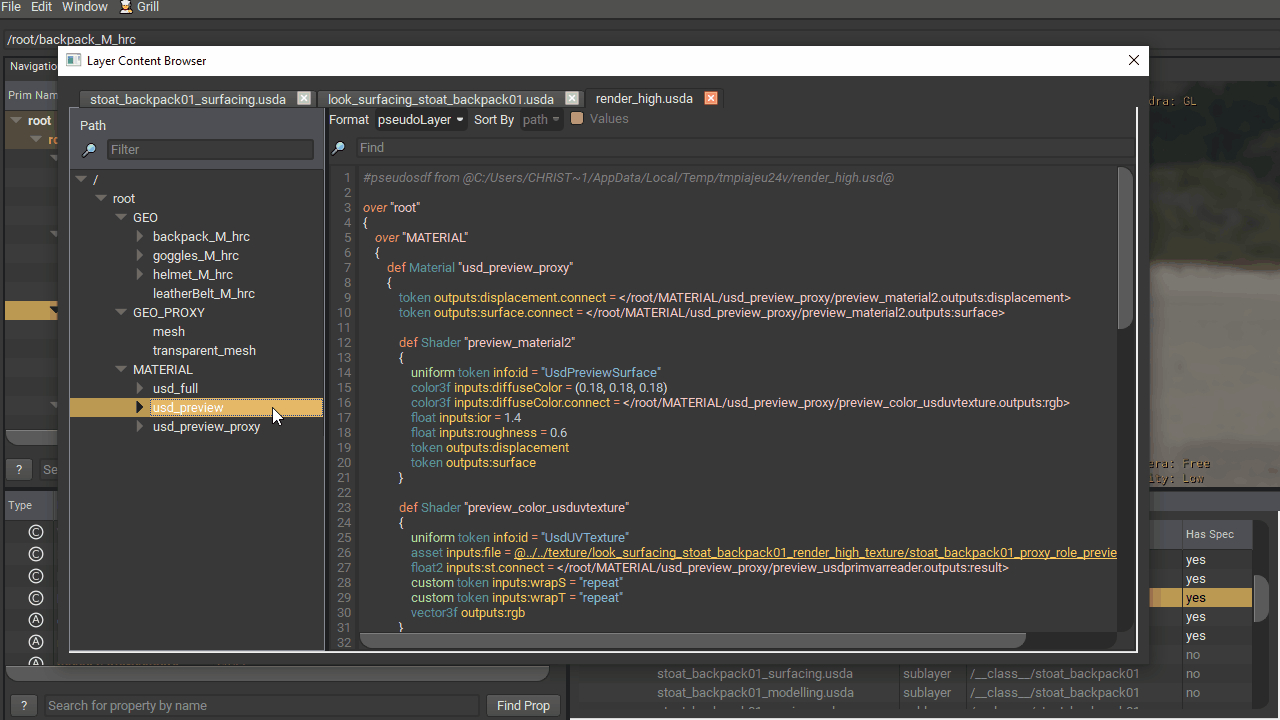Image resolution: width=1280 pixels, height=720 pixels.
Task: Click the question mark button beside property search
Action: tap(23, 706)
